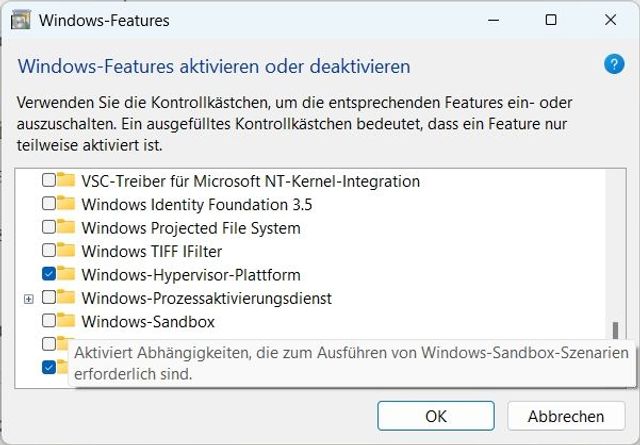Select the VSC-Treiber für Microsoft NT-Kernel-Integration item

(250, 182)
